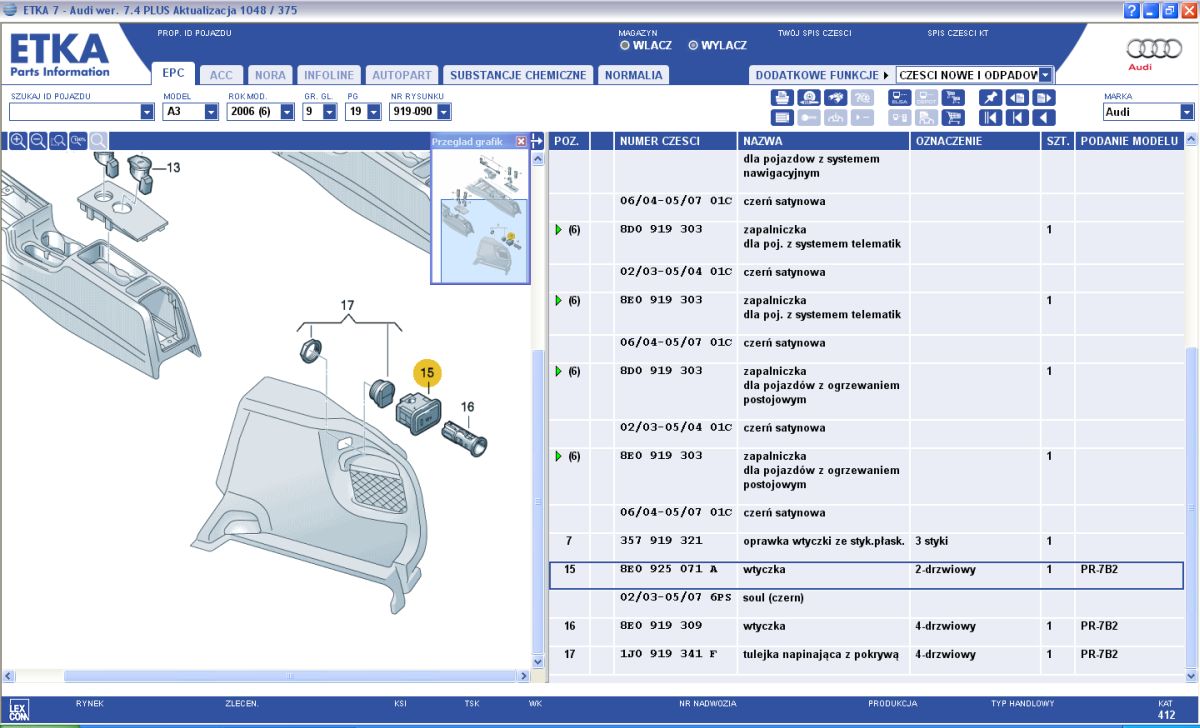Open the GR. GL. 9 dropdown
The image size is (1200, 728).
[331, 112]
